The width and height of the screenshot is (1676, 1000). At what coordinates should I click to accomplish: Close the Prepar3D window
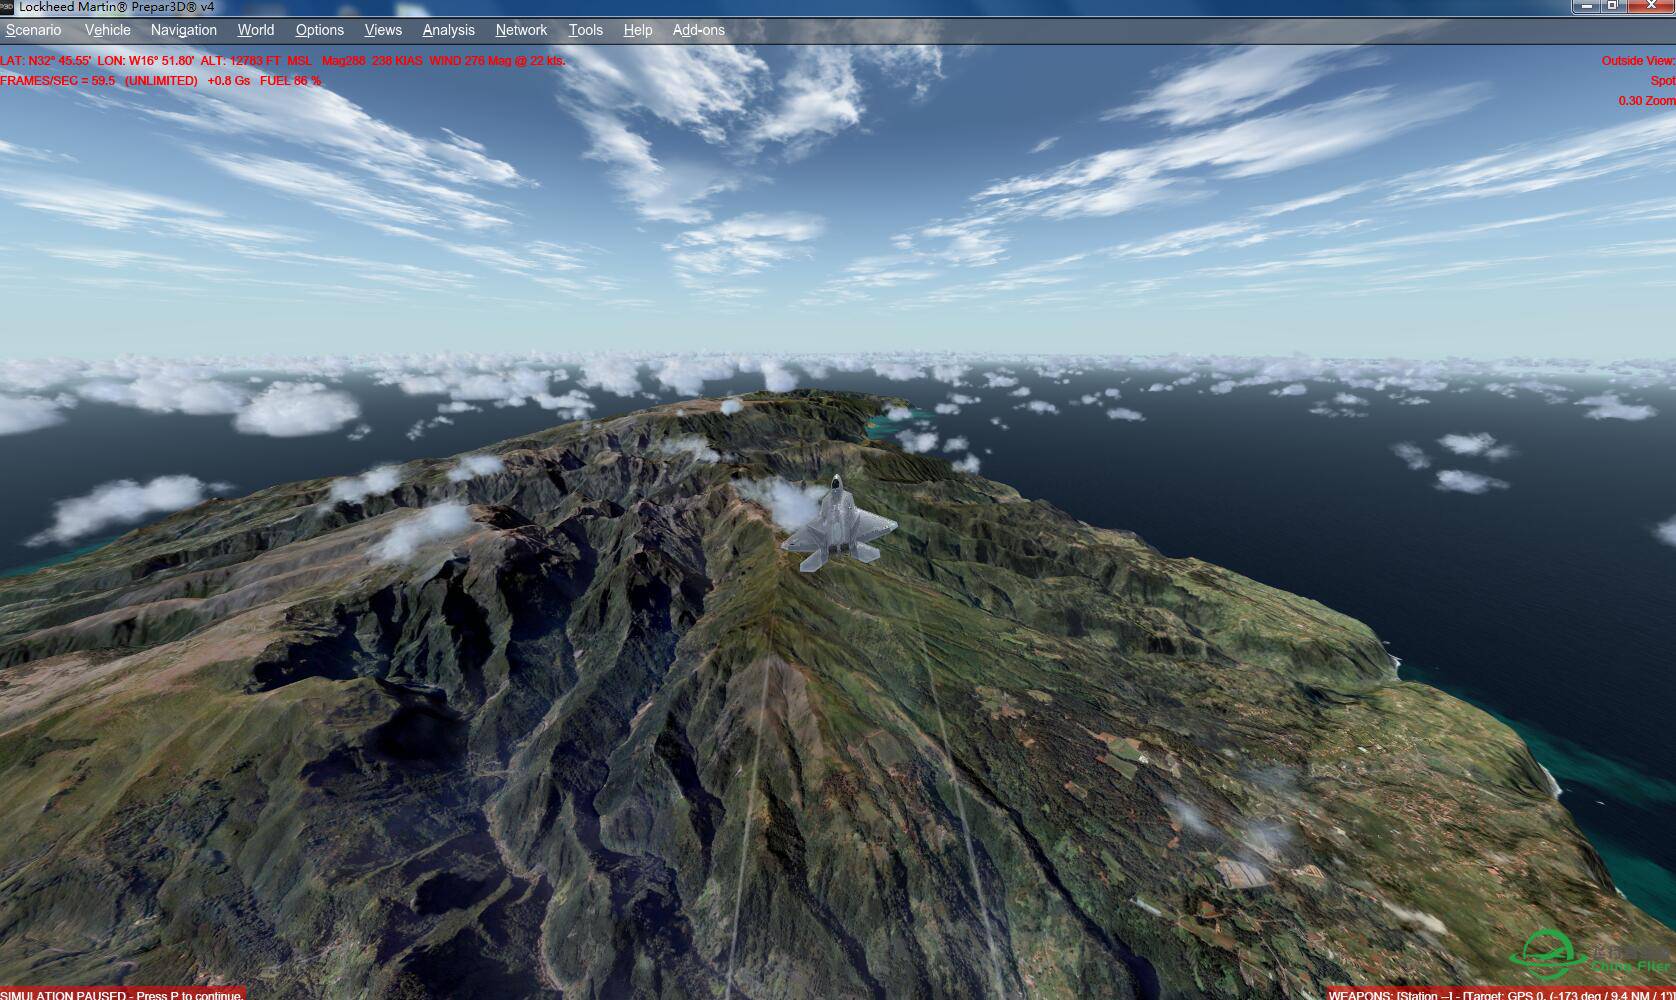coord(1650,6)
